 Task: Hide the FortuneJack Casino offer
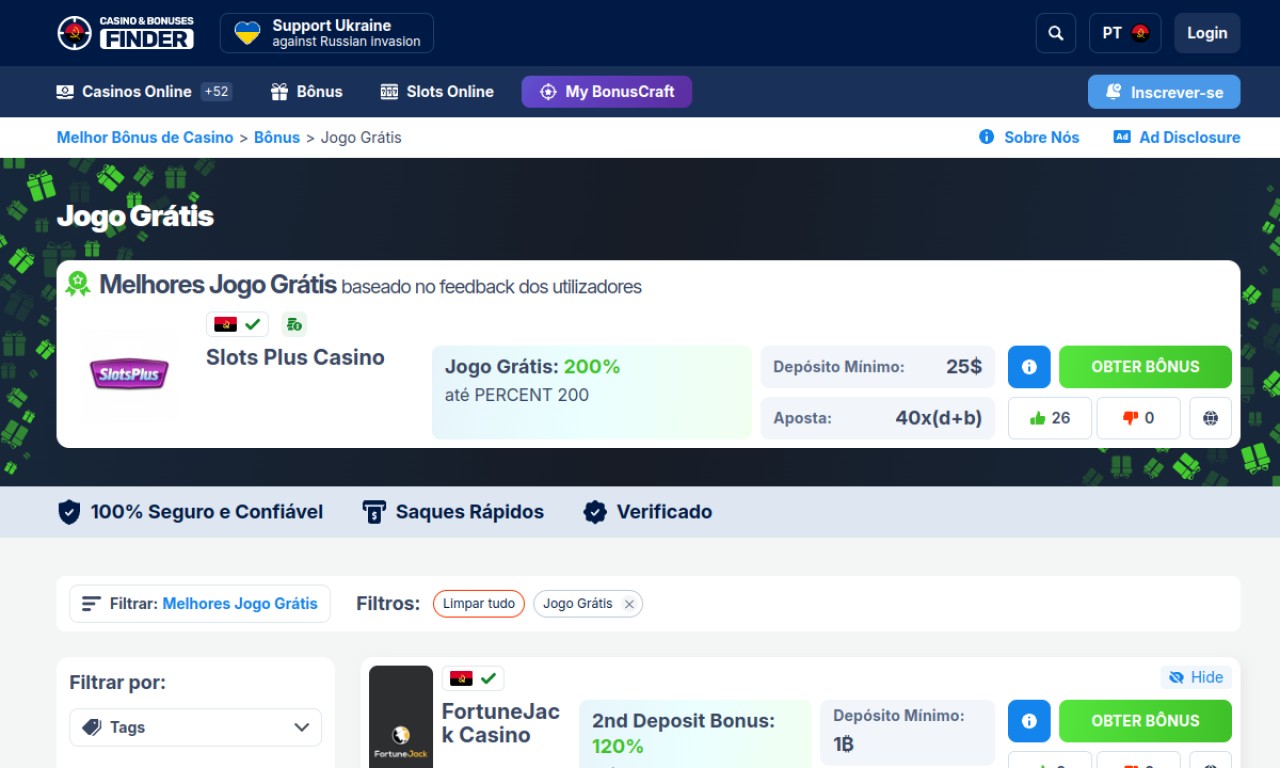[x=1196, y=677]
